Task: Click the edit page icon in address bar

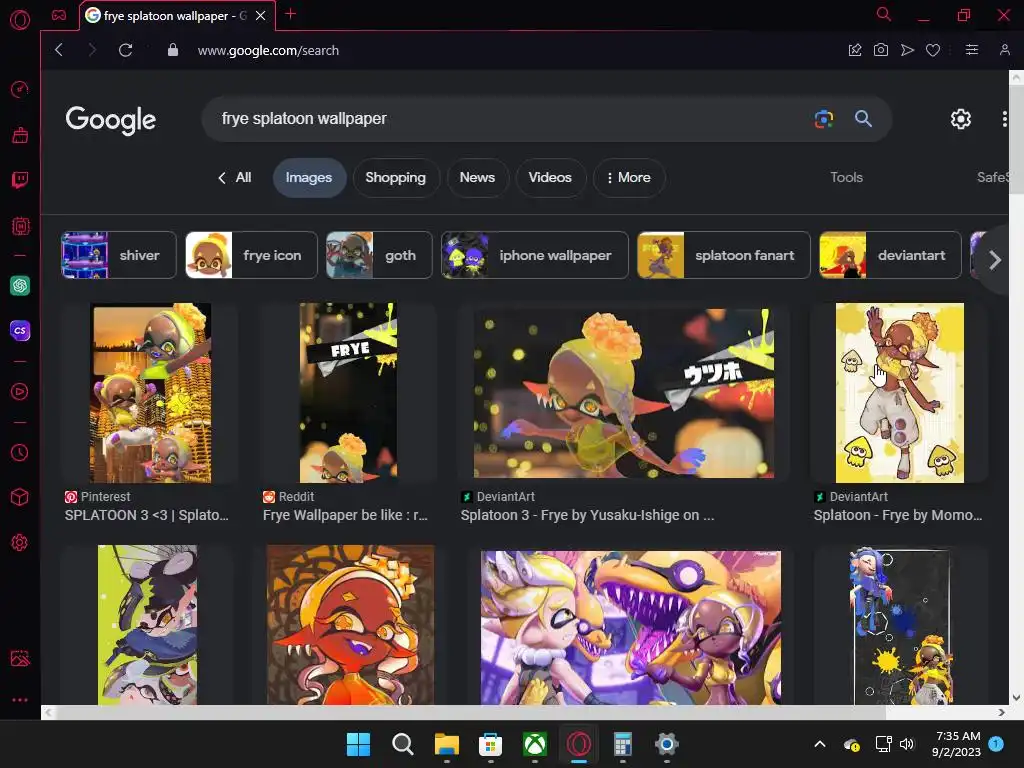Action: (x=855, y=50)
